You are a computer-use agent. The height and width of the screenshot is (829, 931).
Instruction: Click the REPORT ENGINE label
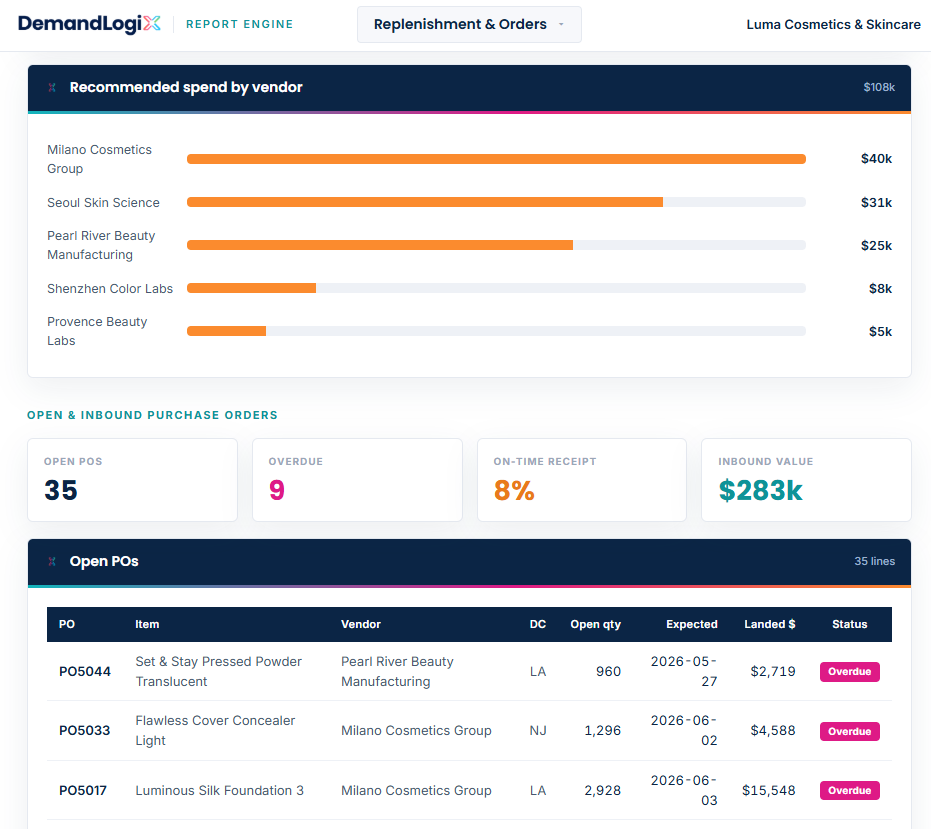tap(239, 24)
